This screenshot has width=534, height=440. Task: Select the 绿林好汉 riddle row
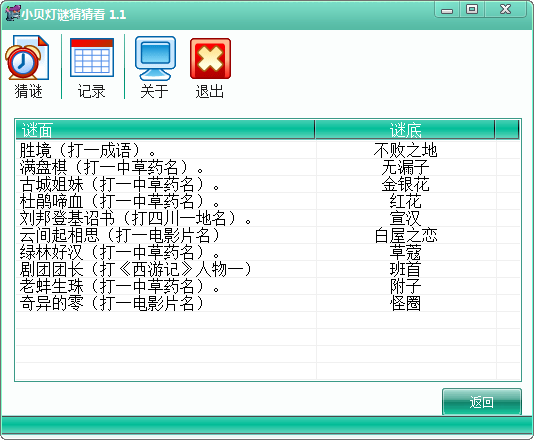(268, 252)
